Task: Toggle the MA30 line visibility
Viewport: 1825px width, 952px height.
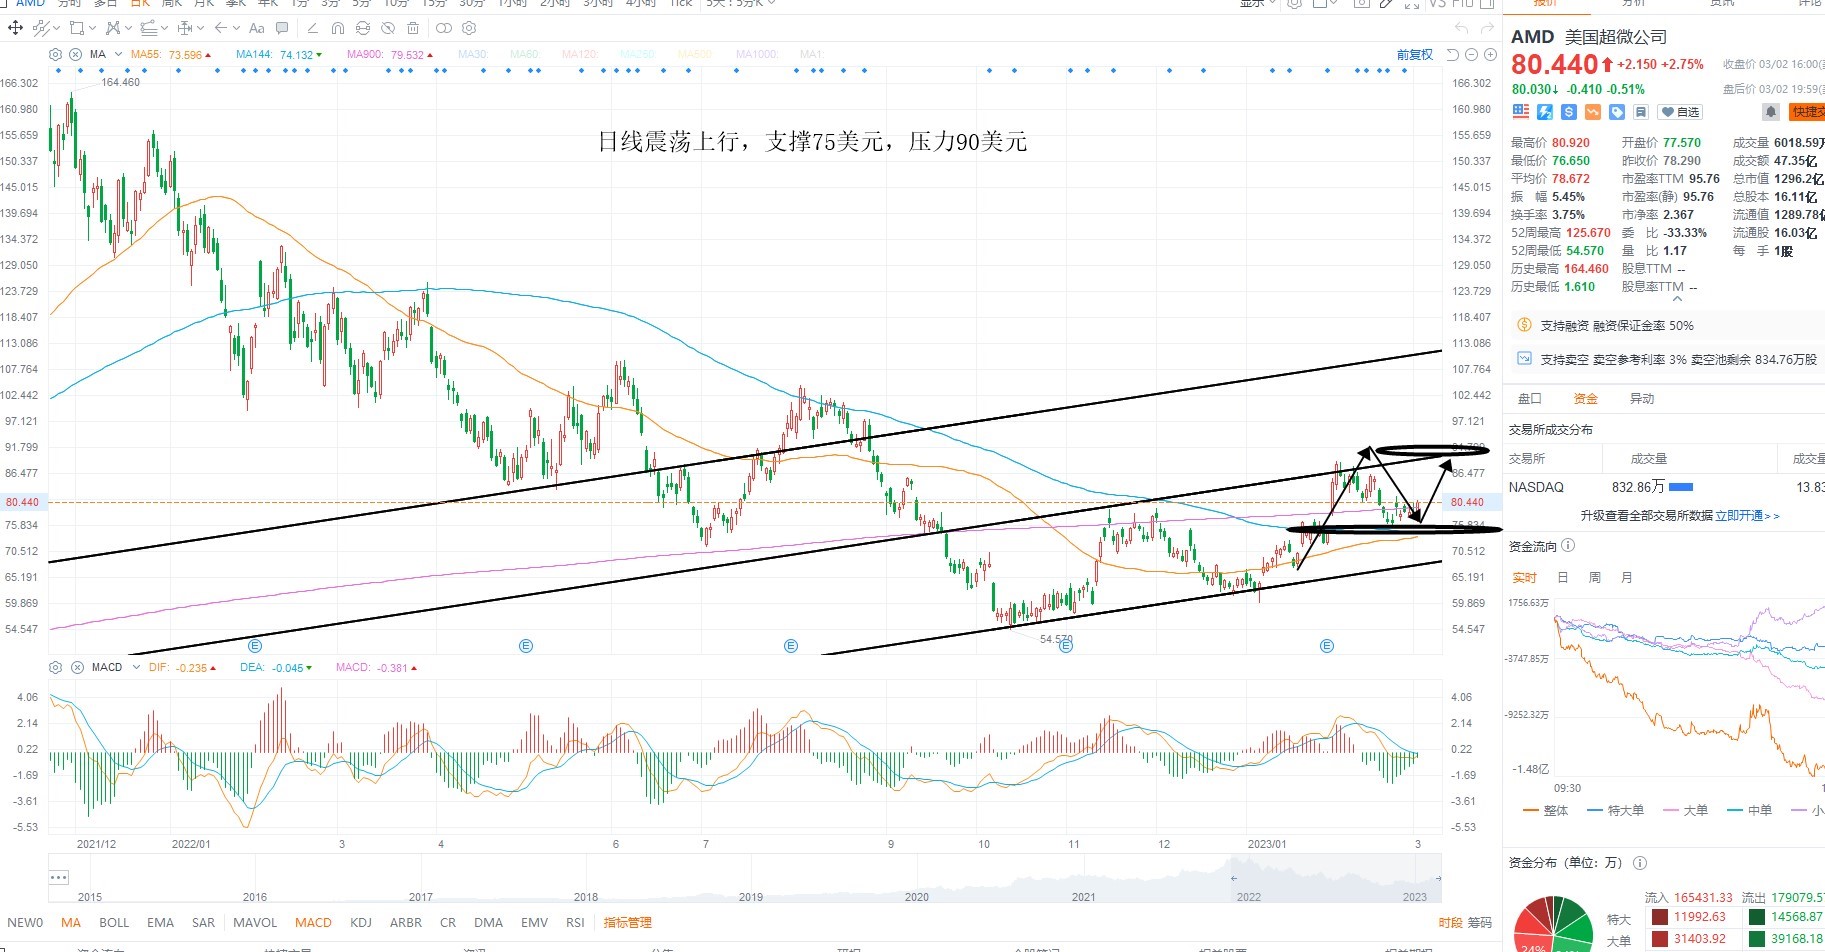Action: pos(472,54)
